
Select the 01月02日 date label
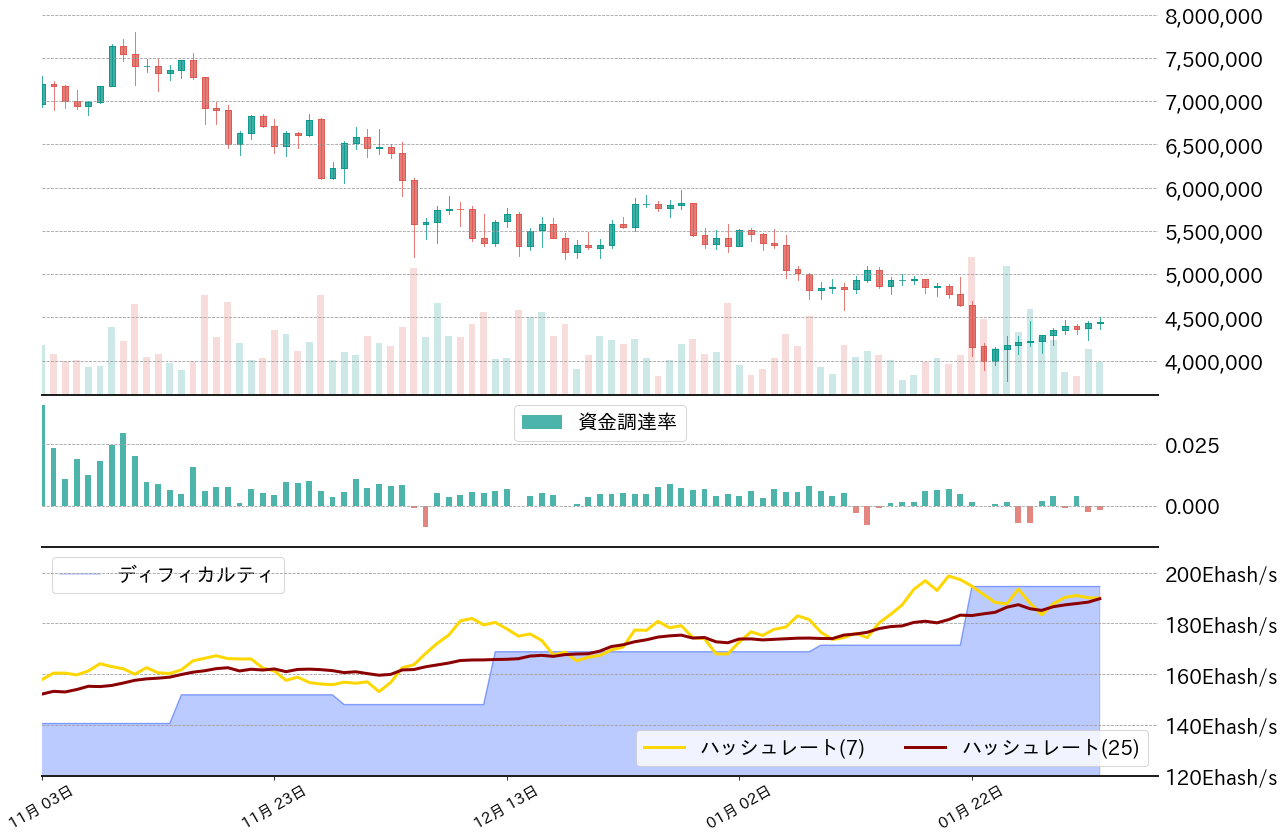coord(741,805)
